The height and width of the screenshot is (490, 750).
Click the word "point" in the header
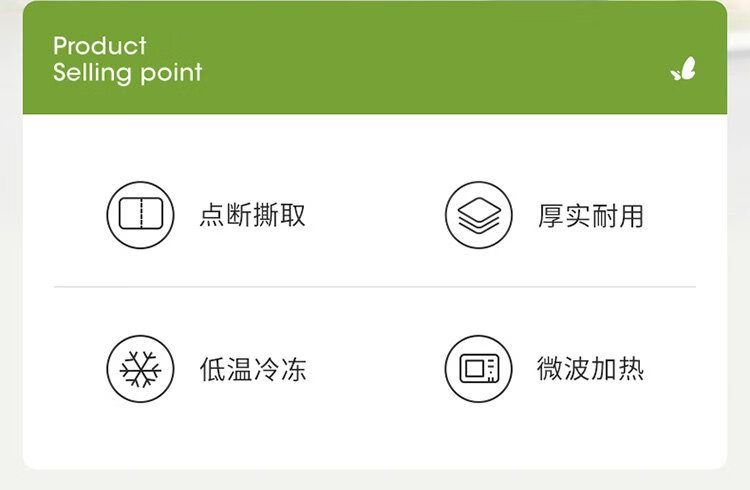click(x=171, y=73)
